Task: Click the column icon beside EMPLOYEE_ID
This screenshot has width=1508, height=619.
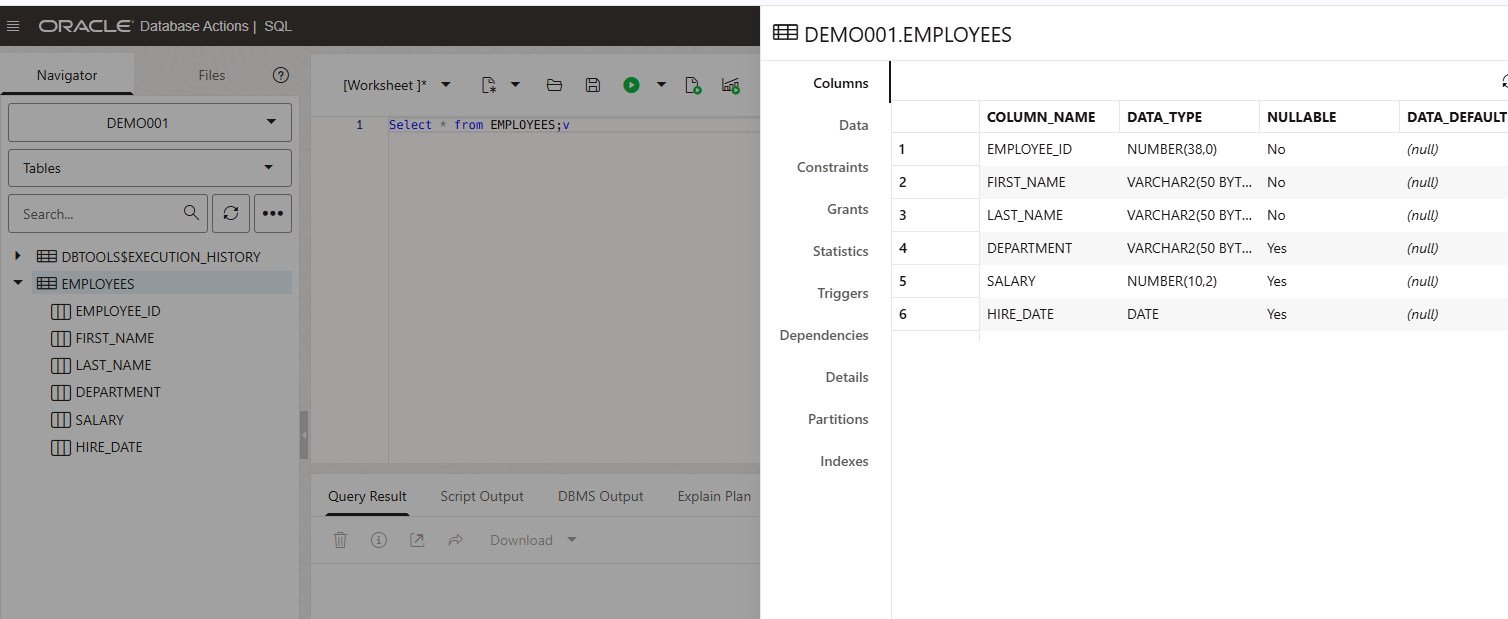Action: (x=60, y=311)
